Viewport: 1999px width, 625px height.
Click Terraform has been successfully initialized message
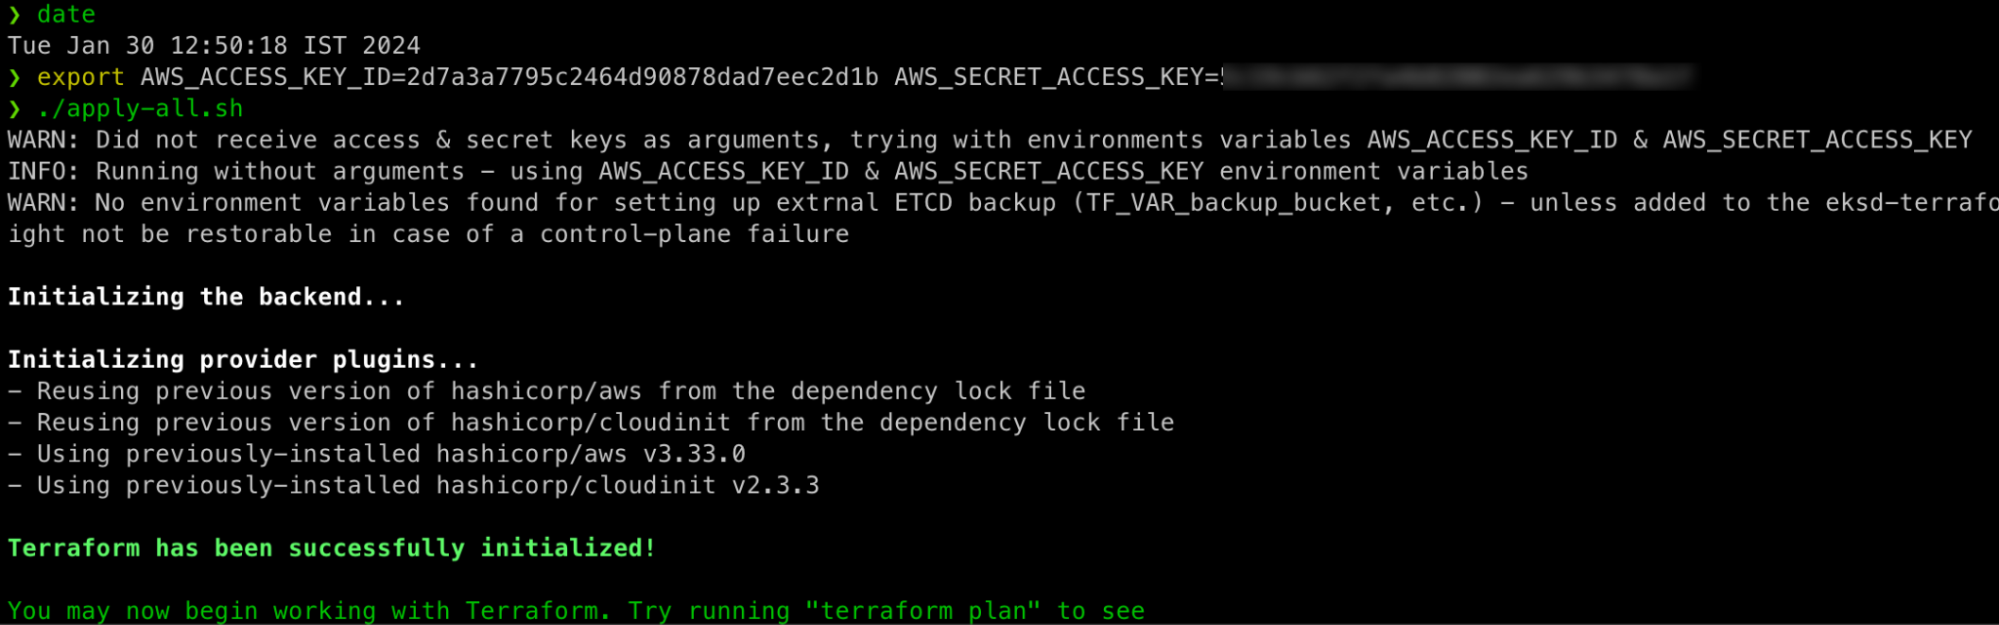point(332,548)
